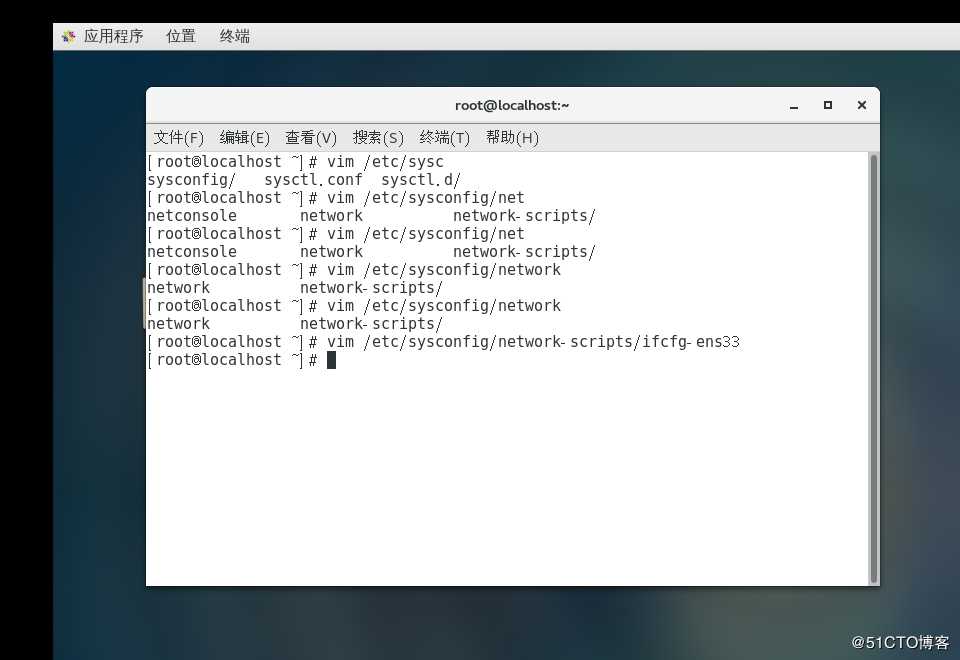Click the terminal vertical scrollbar
The width and height of the screenshot is (960, 660).
point(874,369)
